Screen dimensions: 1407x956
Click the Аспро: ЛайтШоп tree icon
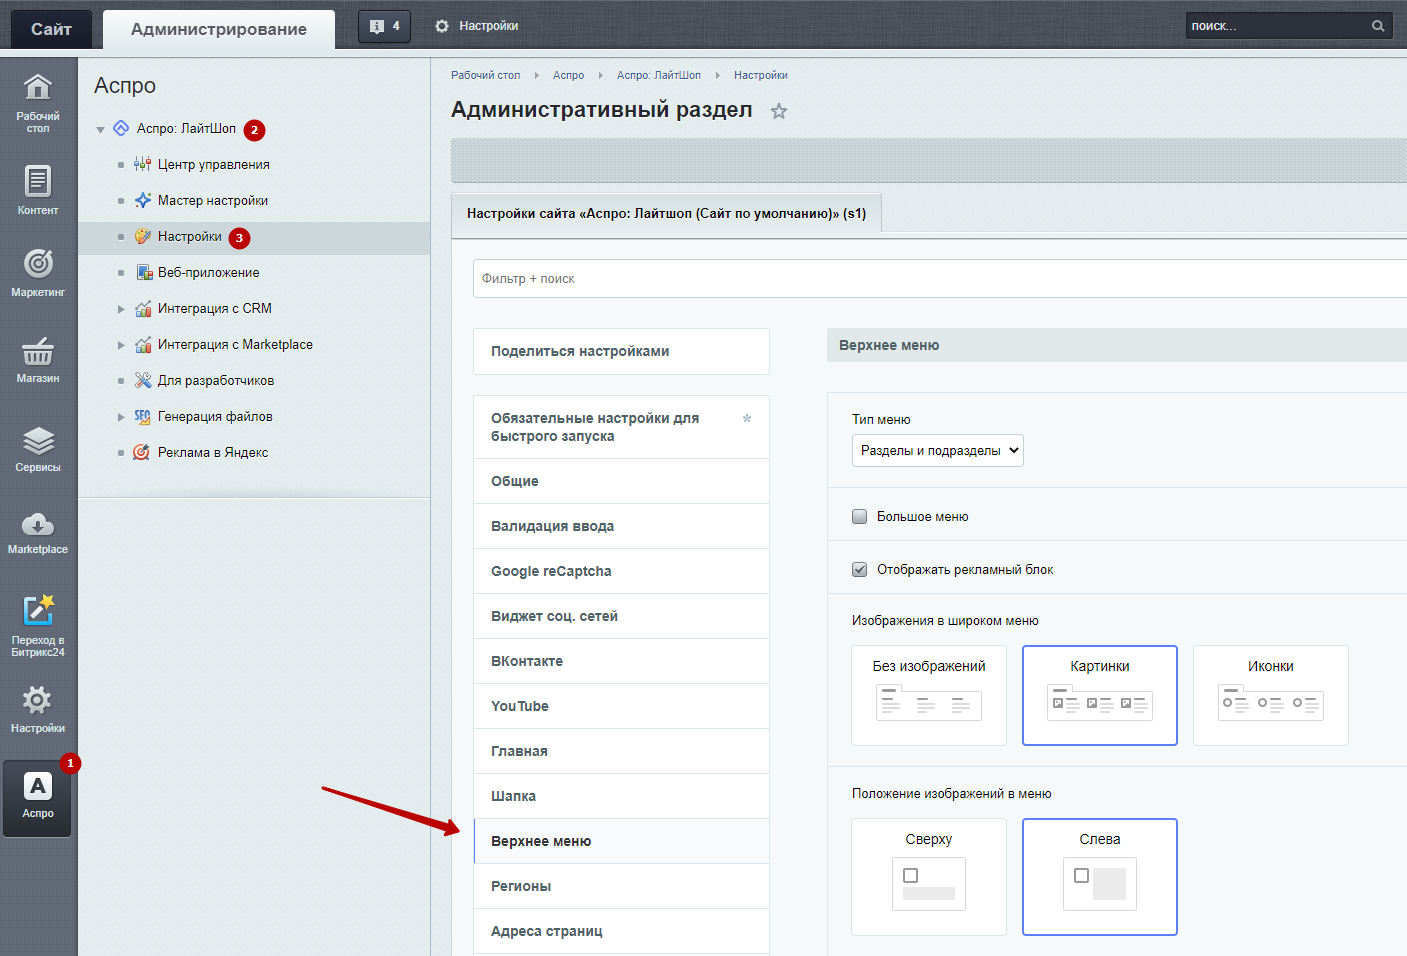pos(121,128)
